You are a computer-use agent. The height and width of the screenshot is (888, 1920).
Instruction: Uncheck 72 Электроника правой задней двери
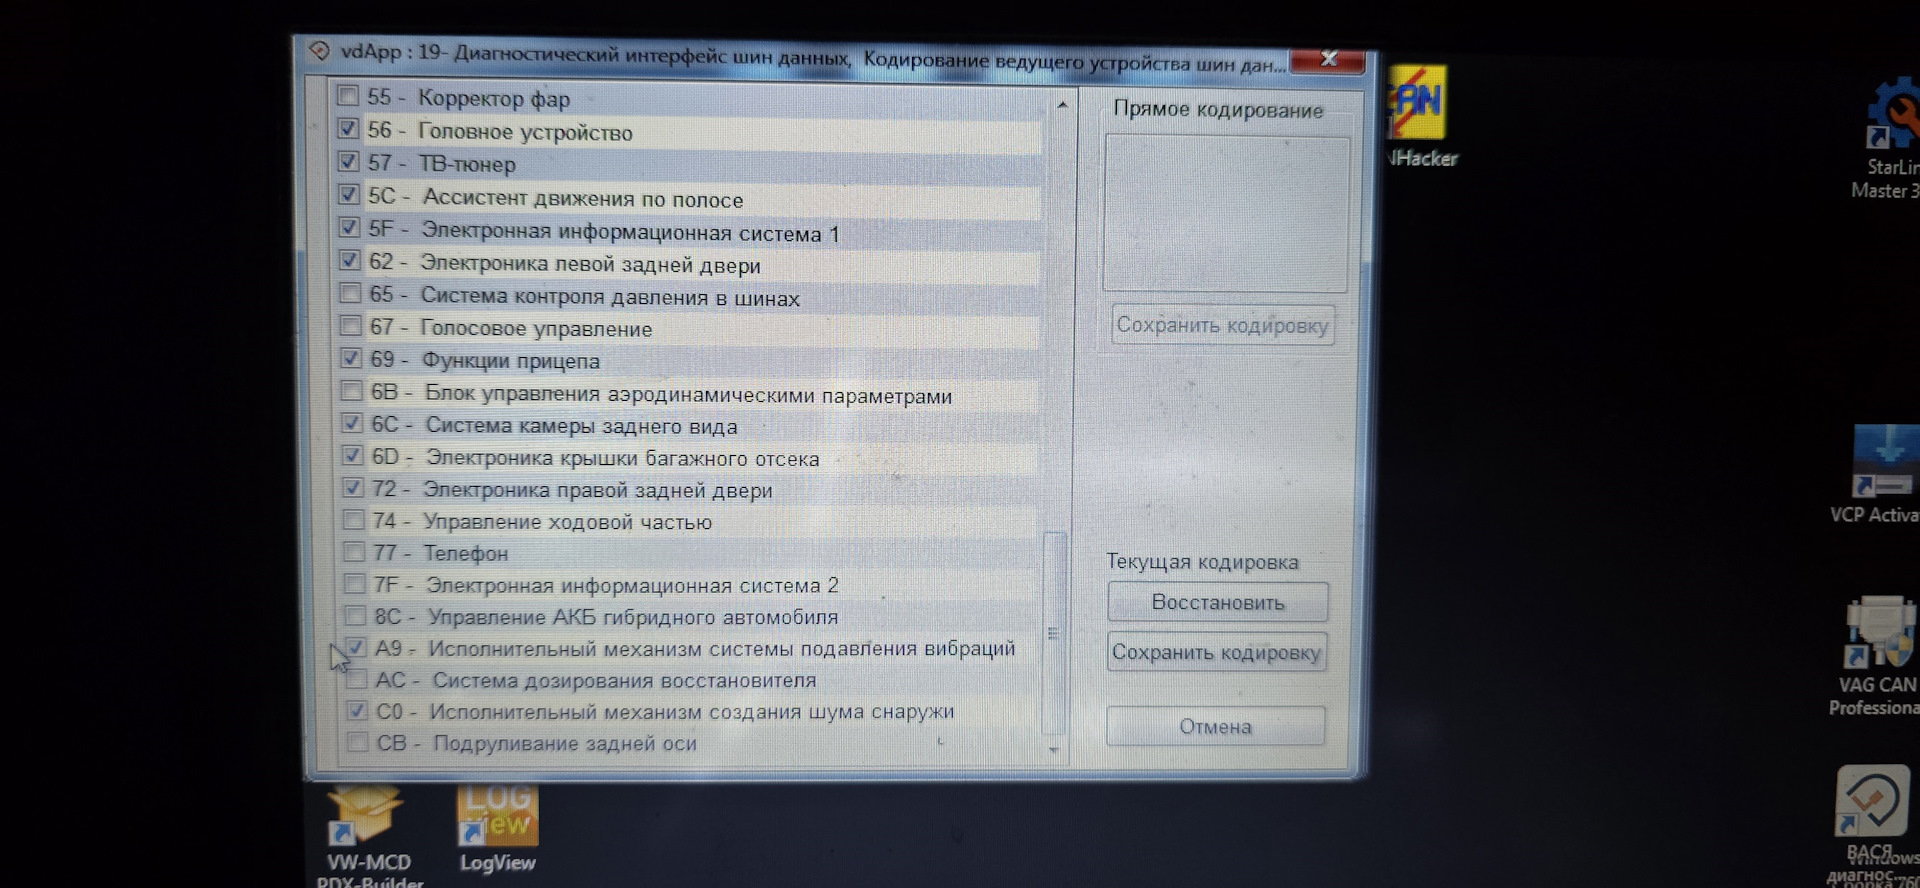[353, 487]
